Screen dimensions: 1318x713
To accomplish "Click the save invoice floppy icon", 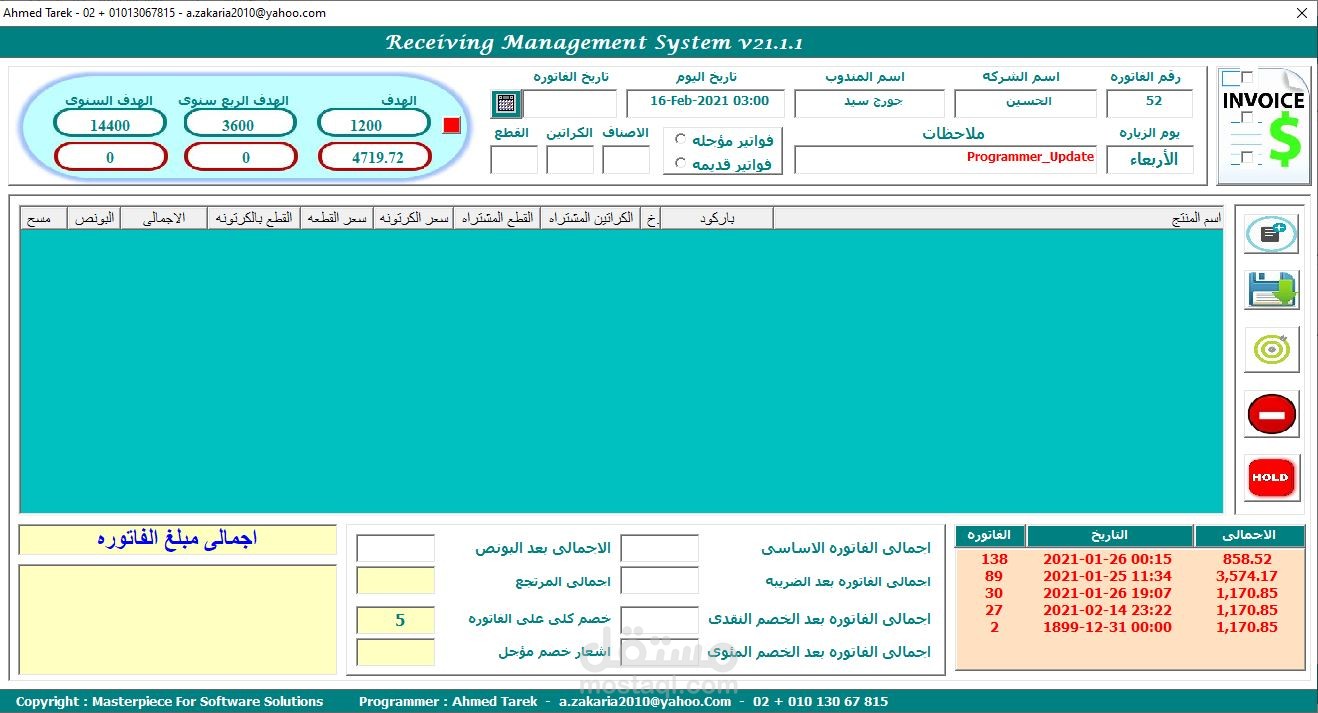I will (1271, 290).
